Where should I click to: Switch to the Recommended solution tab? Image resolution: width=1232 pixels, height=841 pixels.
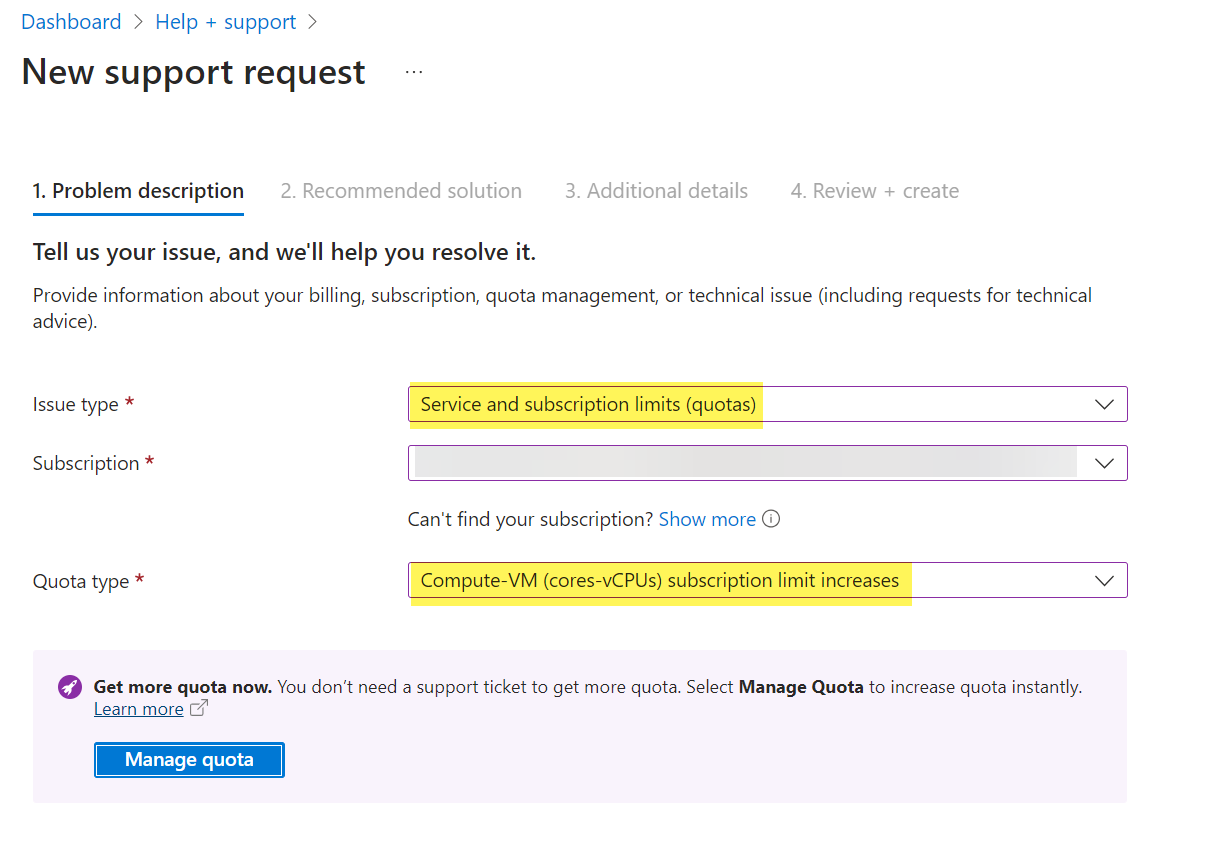tap(402, 190)
